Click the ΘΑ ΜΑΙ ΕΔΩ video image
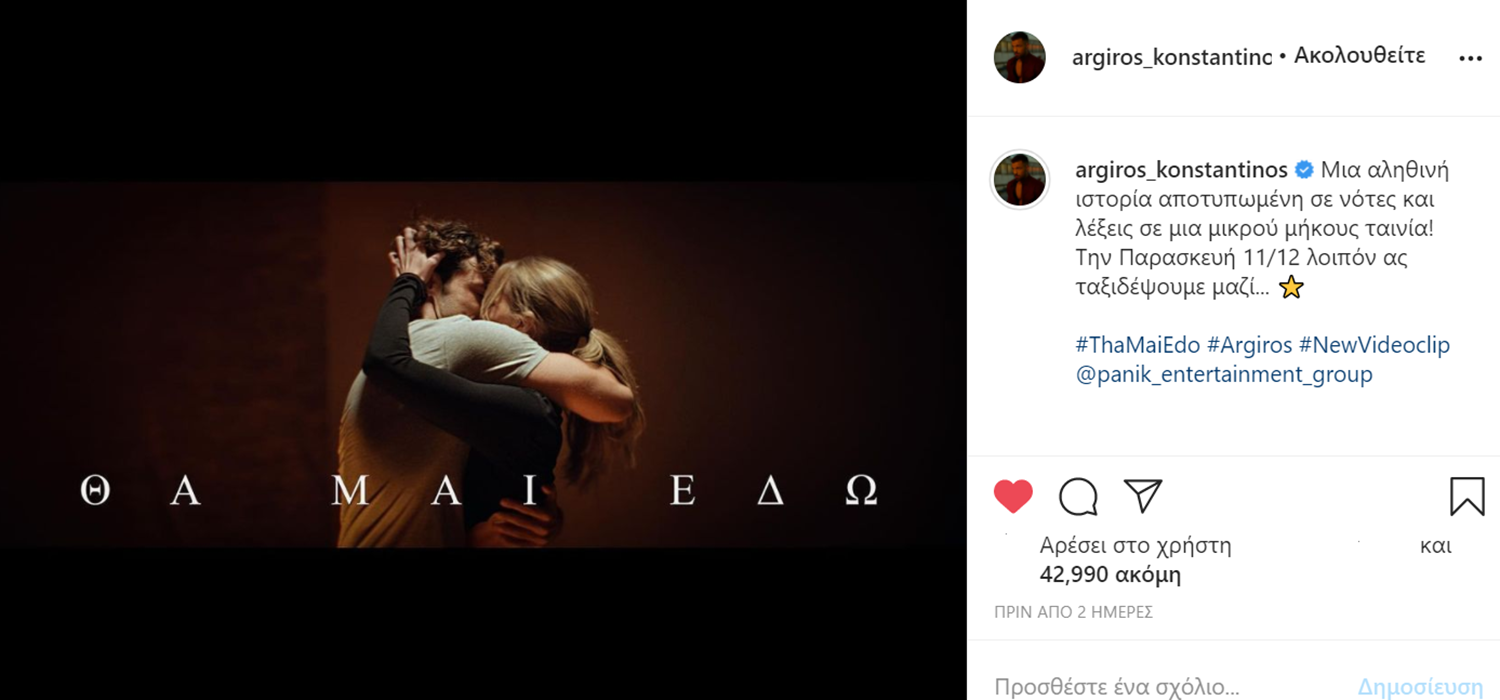This screenshot has width=1500, height=700. [483, 365]
